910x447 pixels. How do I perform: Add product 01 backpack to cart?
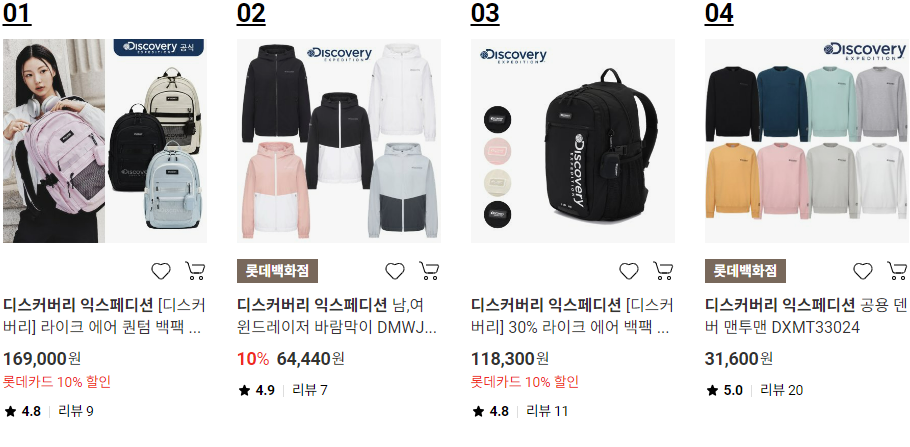click(195, 271)
